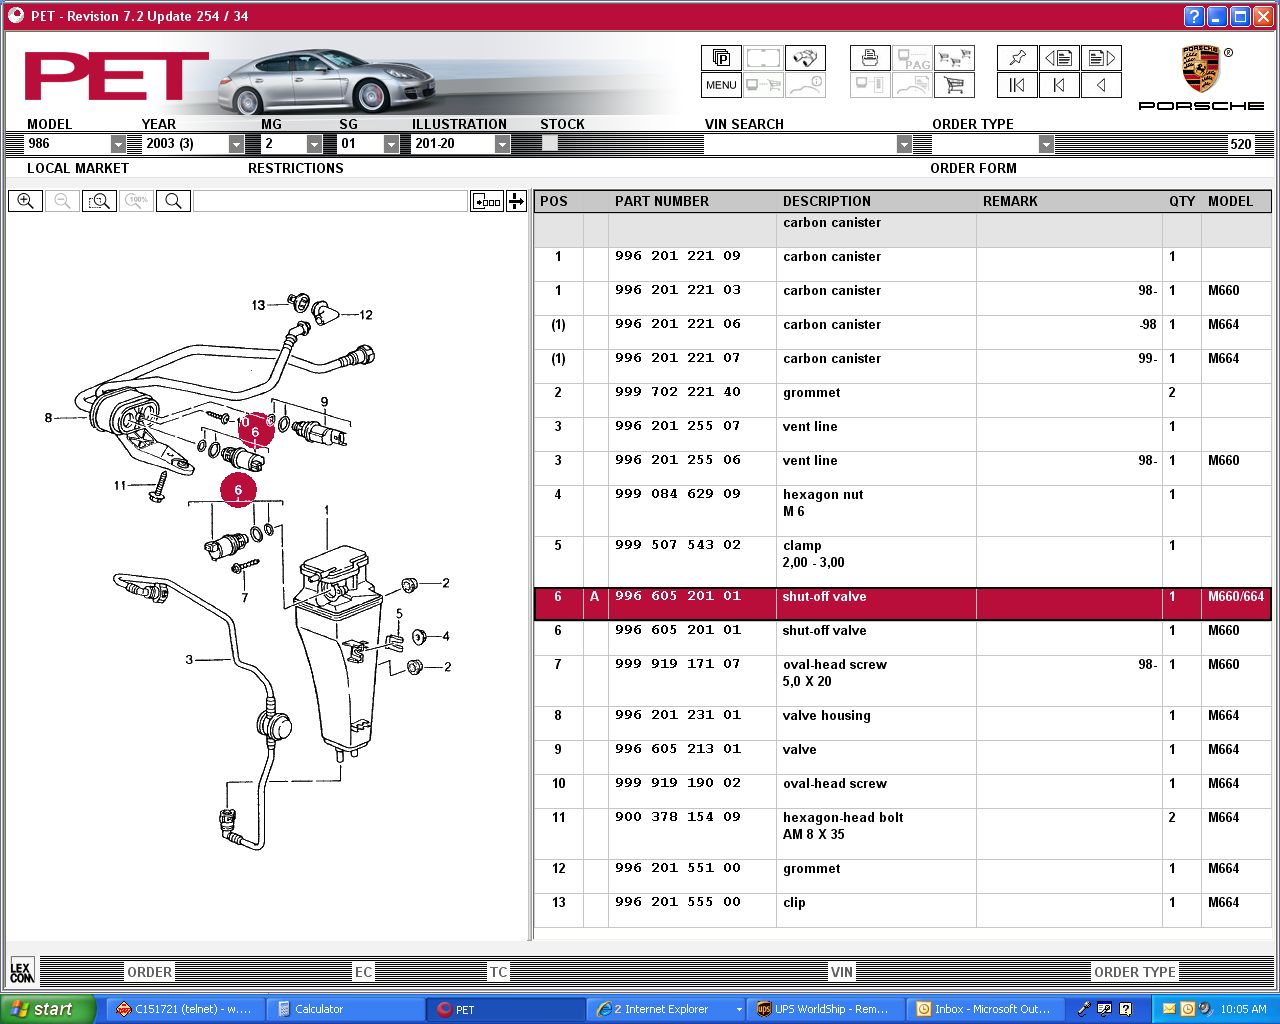Open the ORDER TYPE dropdown arrow
Viewport: 1280px width, 1024px height.
tap(1046, 144)
